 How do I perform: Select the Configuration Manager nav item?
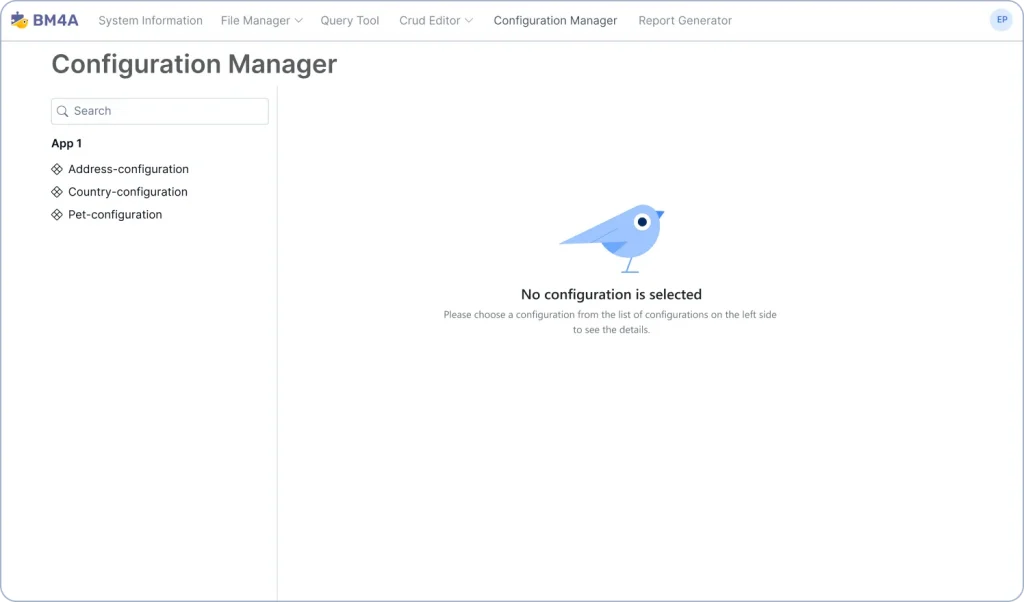coord(555,21)
